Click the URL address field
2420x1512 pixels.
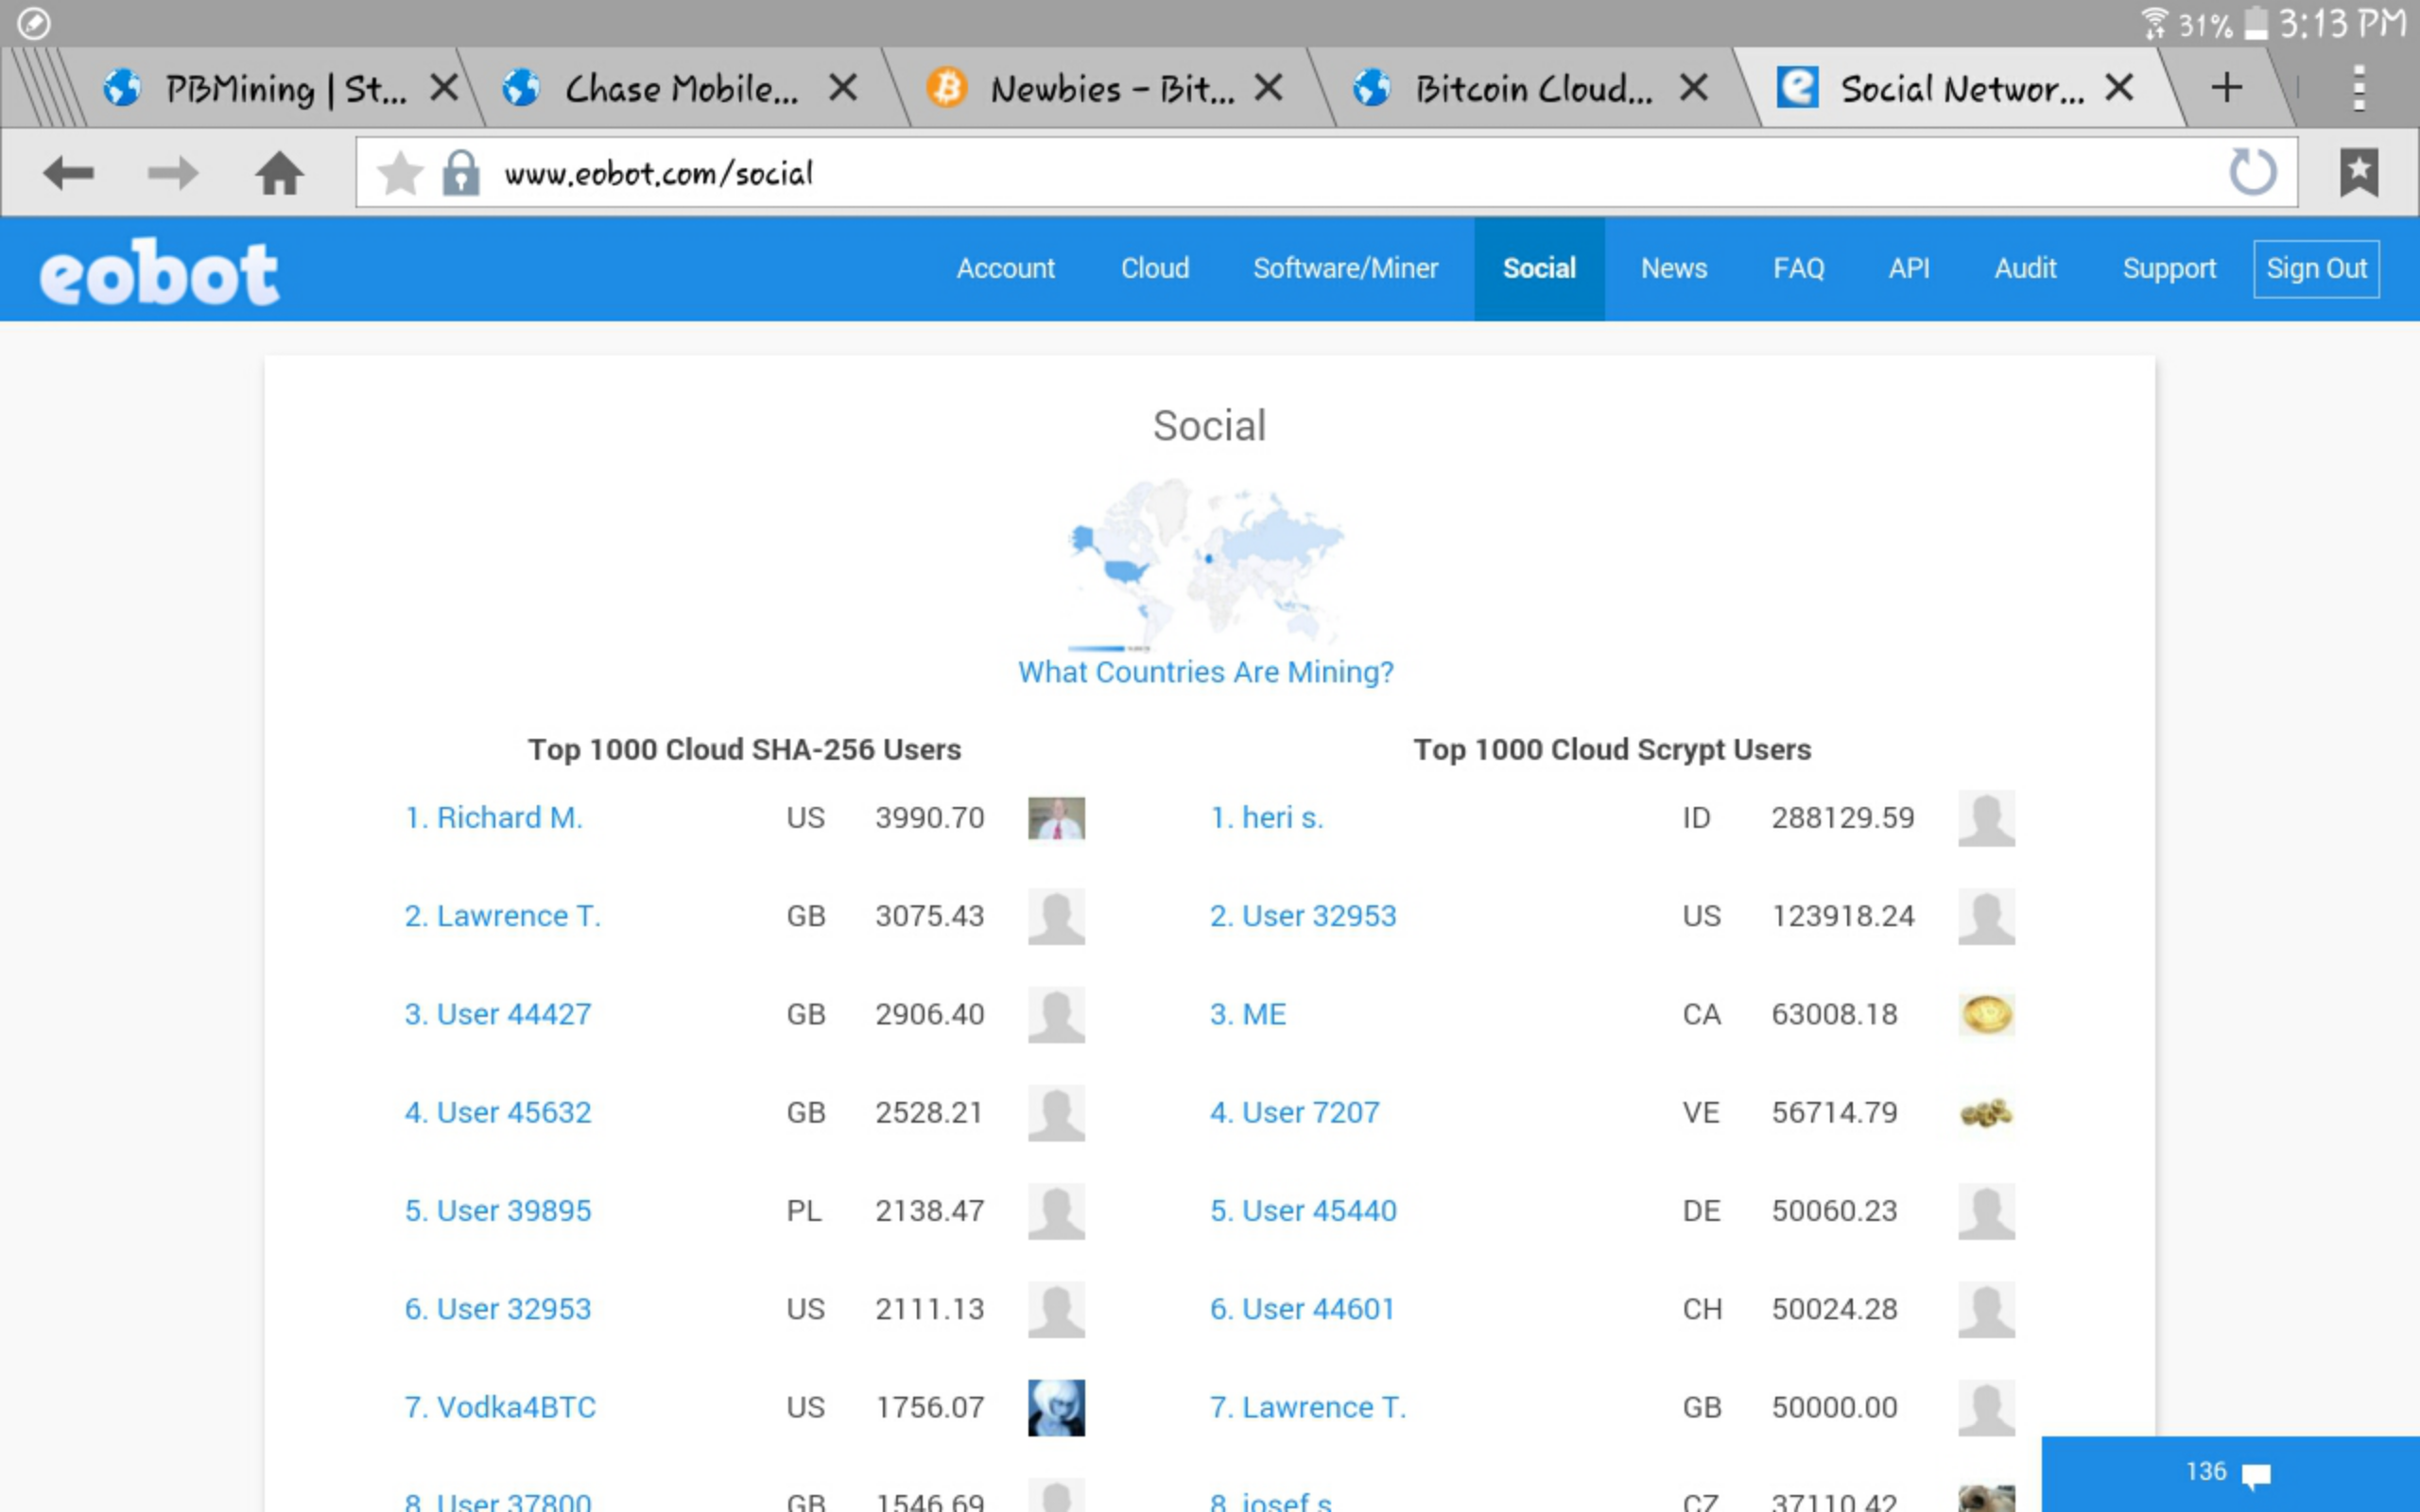click(1300, 174)
